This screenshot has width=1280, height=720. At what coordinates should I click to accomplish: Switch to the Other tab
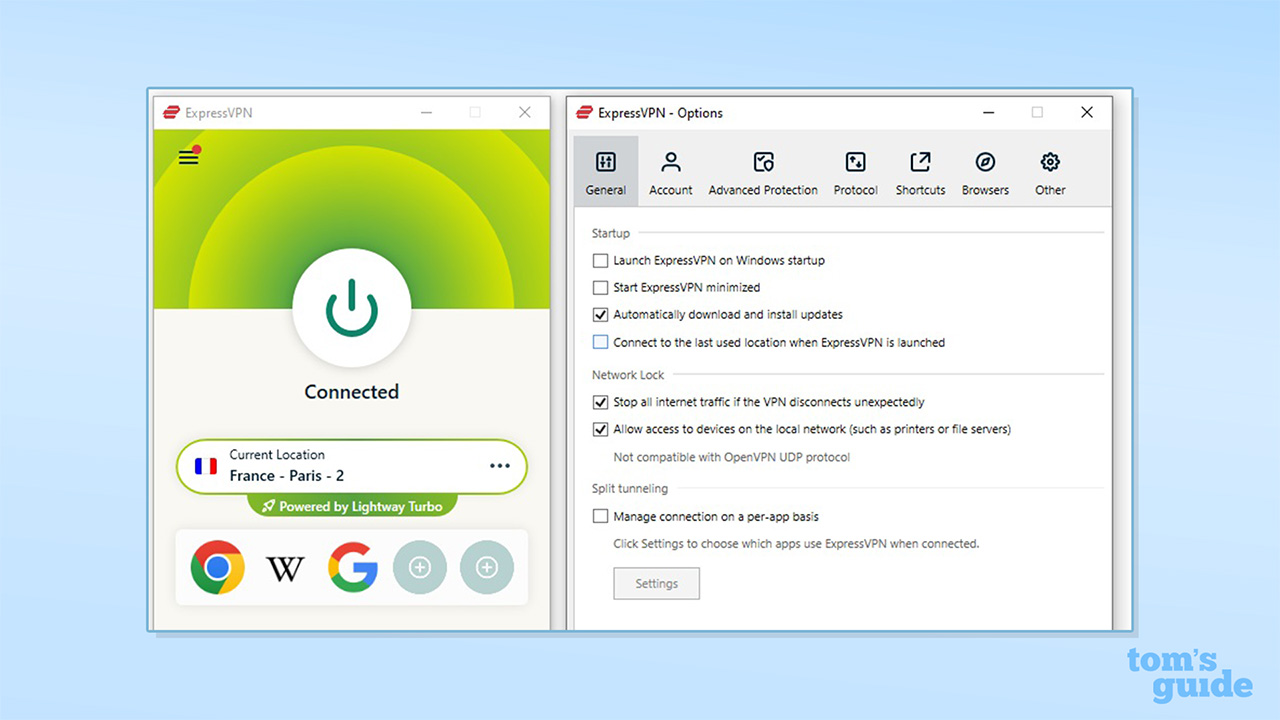[1050, 172]
